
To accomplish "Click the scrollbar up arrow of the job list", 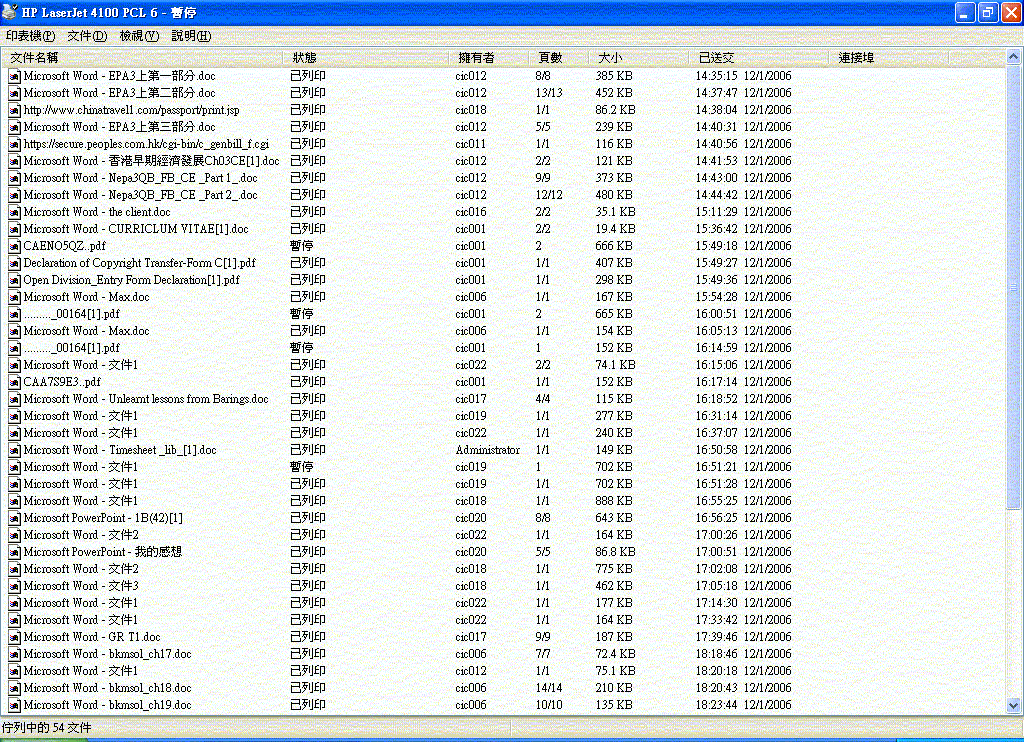I will [x=1014, y=57].
